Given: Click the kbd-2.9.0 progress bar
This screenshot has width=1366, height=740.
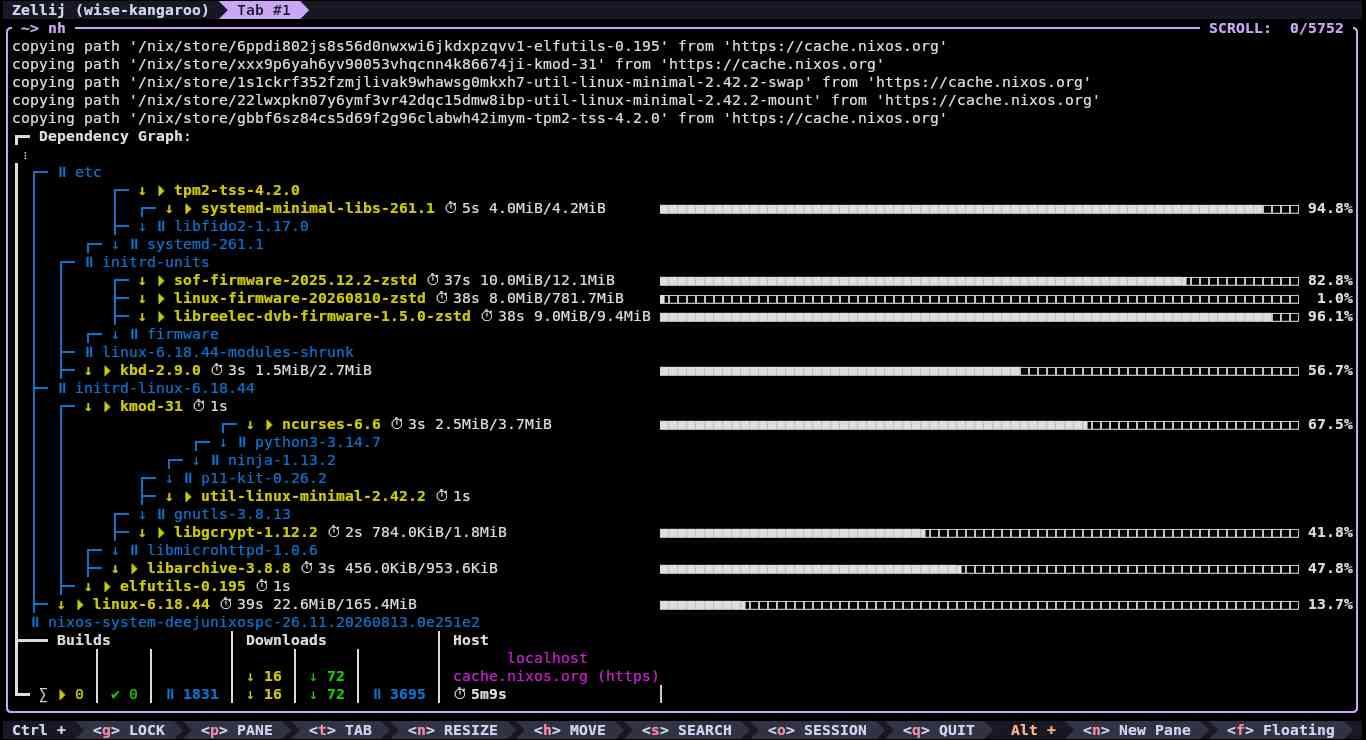Looking at the screenshot, I should [979, 370].
